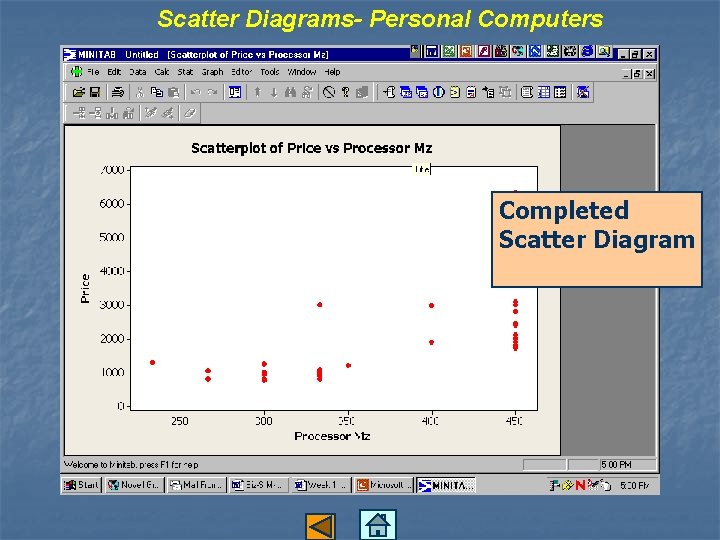The height and width of the screenshot is (540, 720).
Task: Click the 'Completed Scatter Diagram' callout box
Action: (x=596, y=239)
